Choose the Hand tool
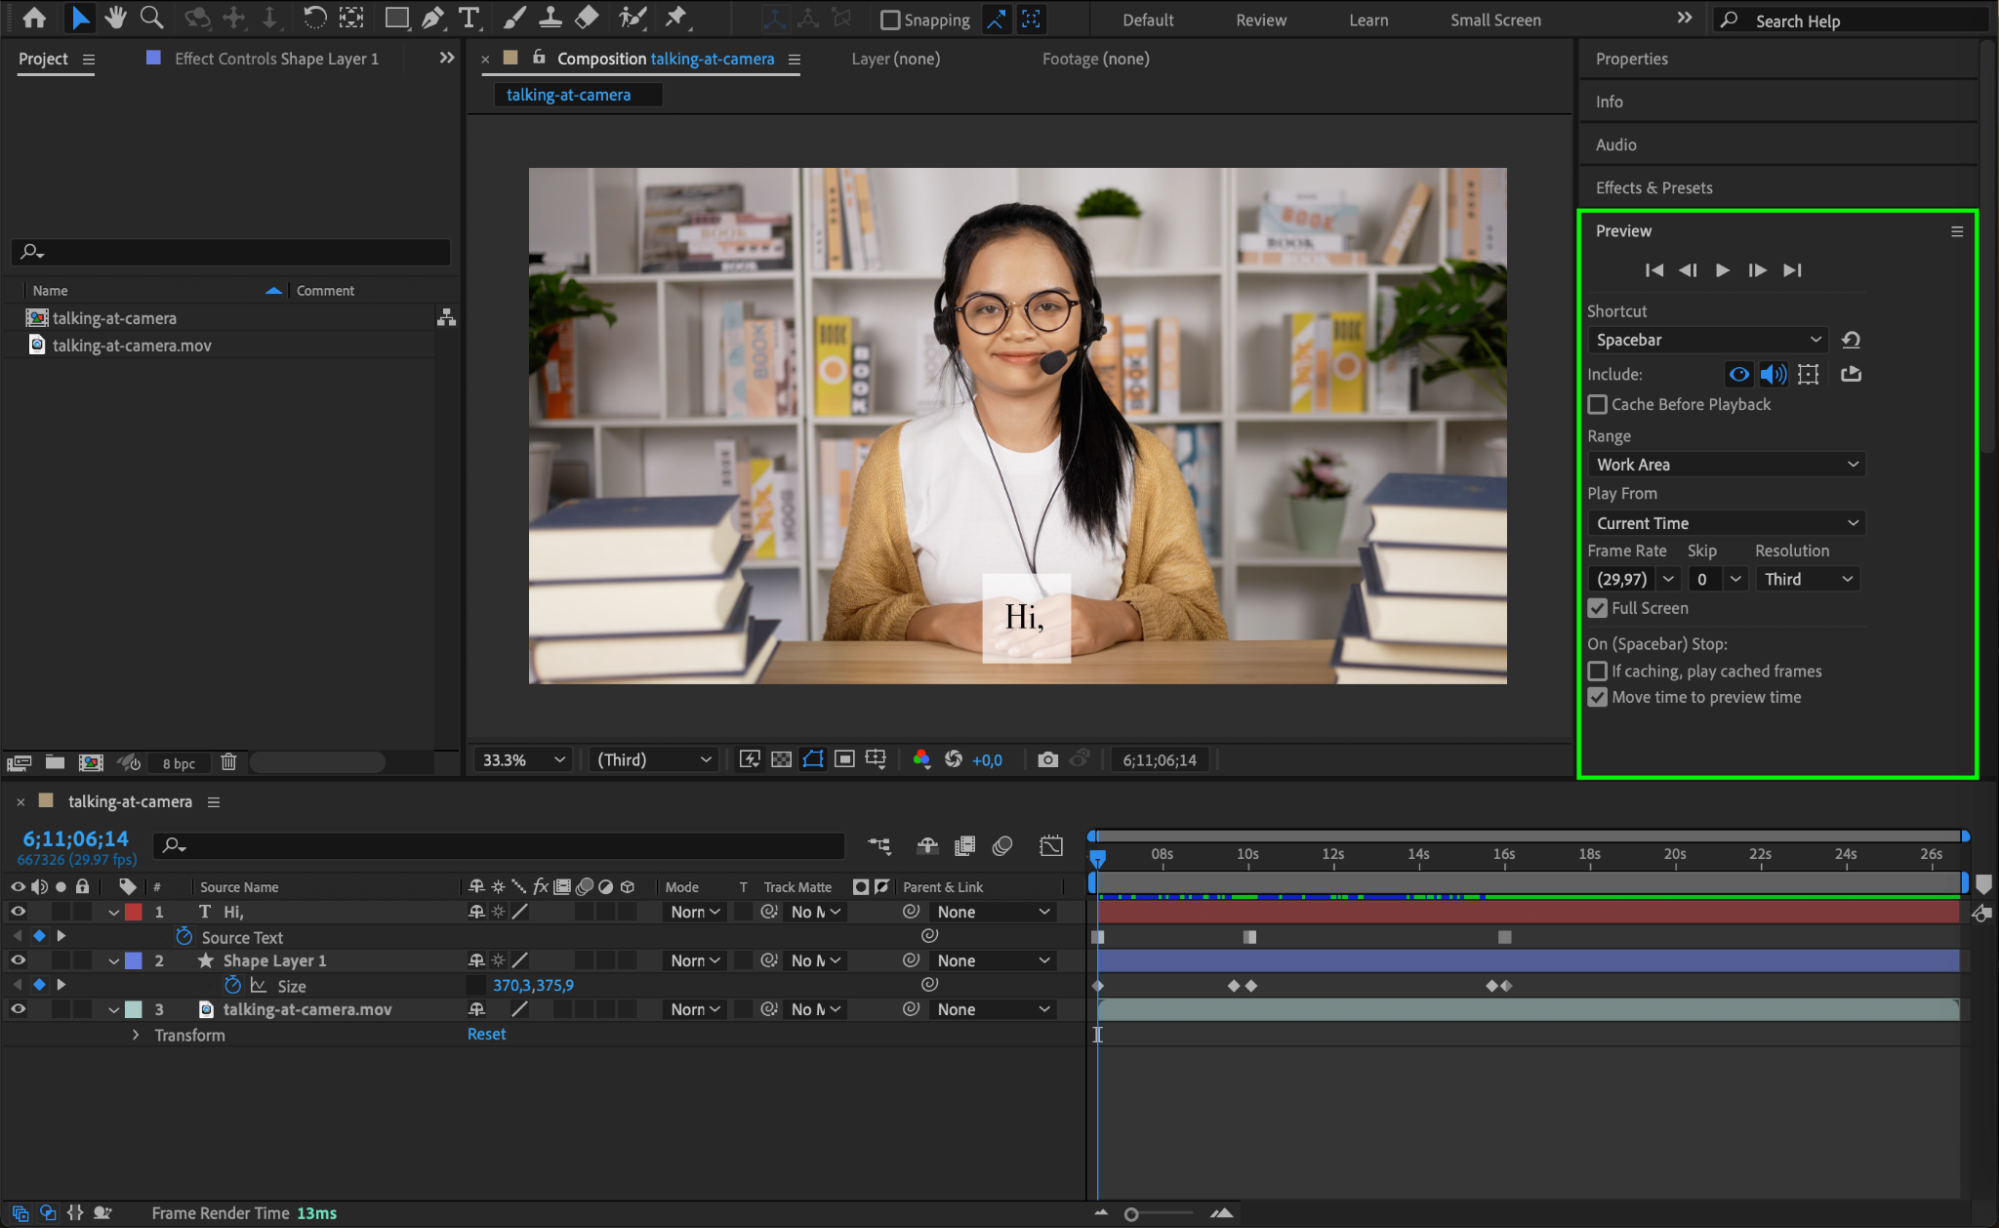The image size is (1999, 1228). pyautogui.click(x=115, y=17)
